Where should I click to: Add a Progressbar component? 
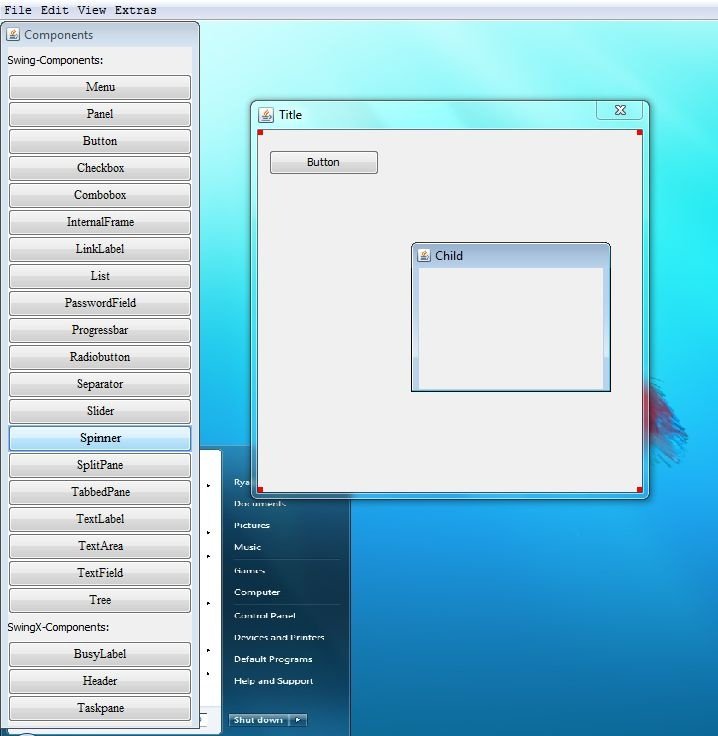[x=100, y=330]
